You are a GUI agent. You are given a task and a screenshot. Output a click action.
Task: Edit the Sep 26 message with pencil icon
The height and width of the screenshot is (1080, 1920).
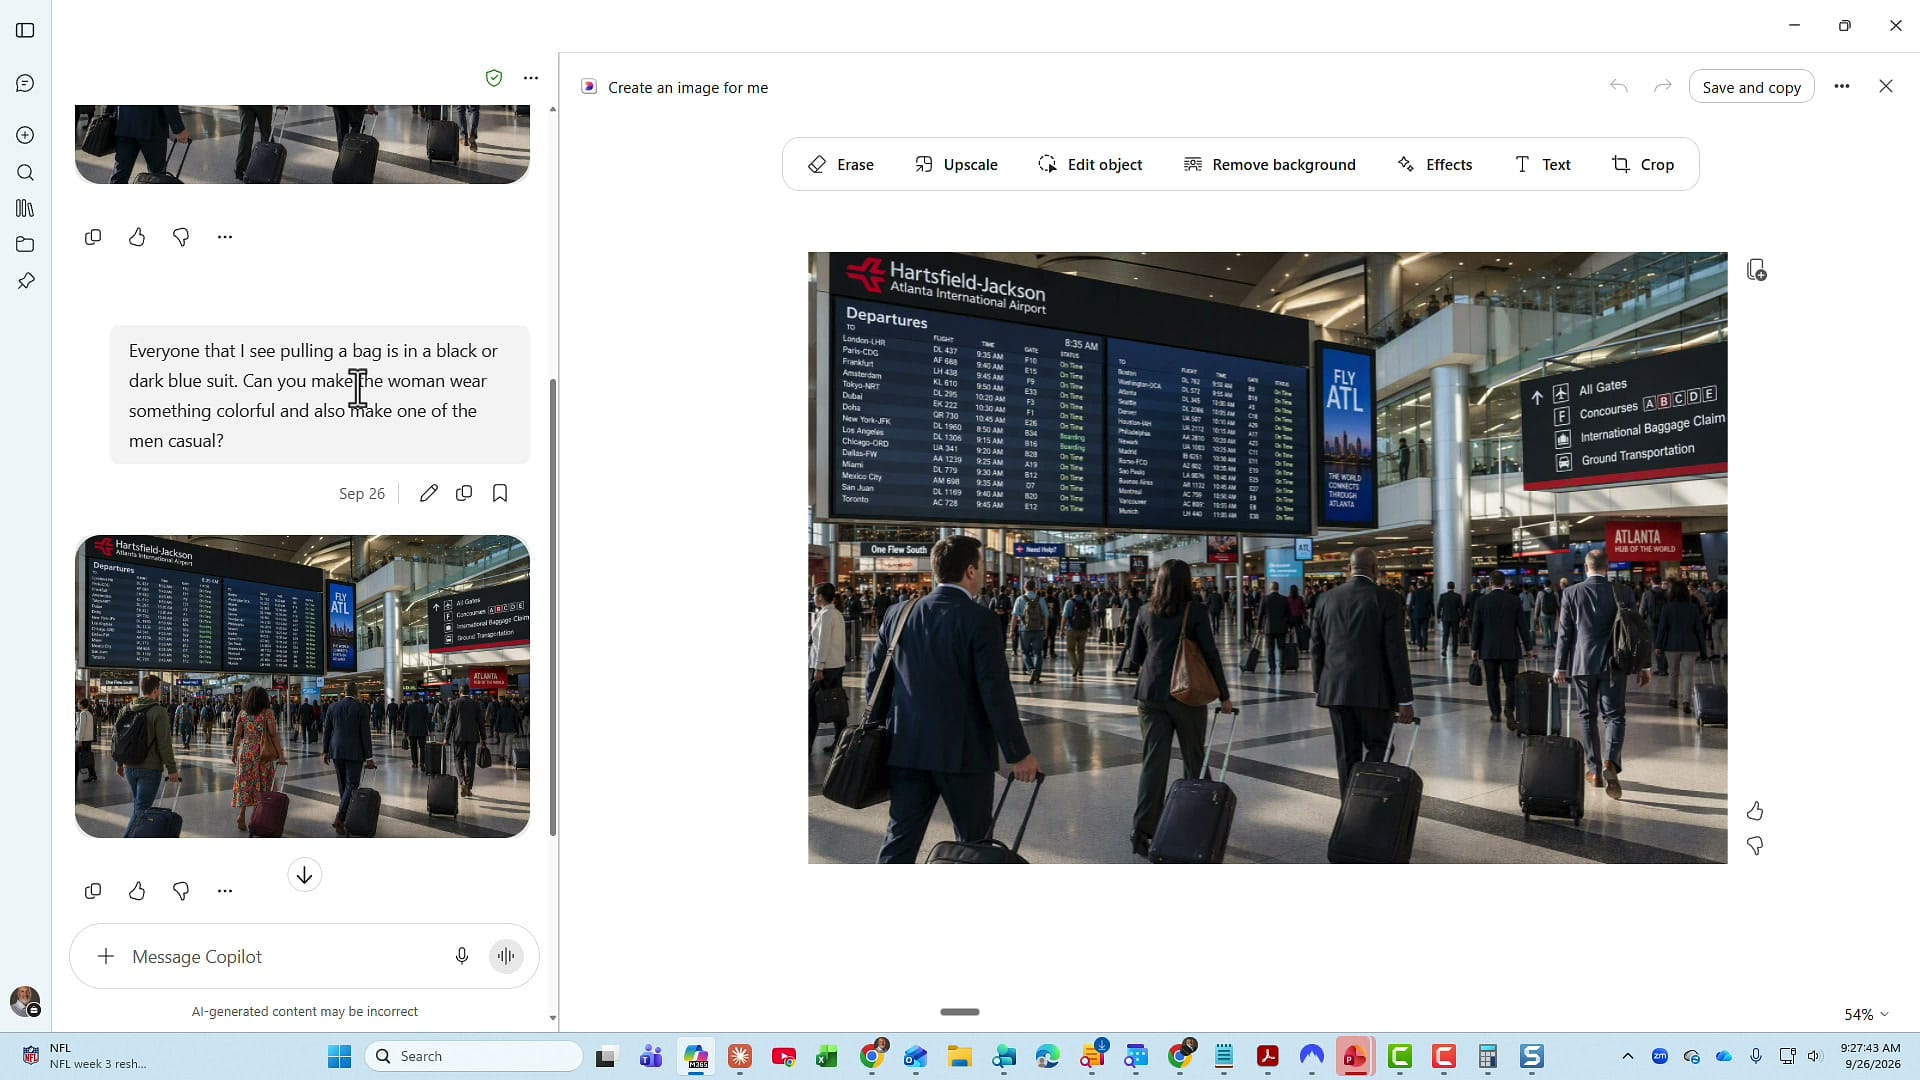click(428, 493)
